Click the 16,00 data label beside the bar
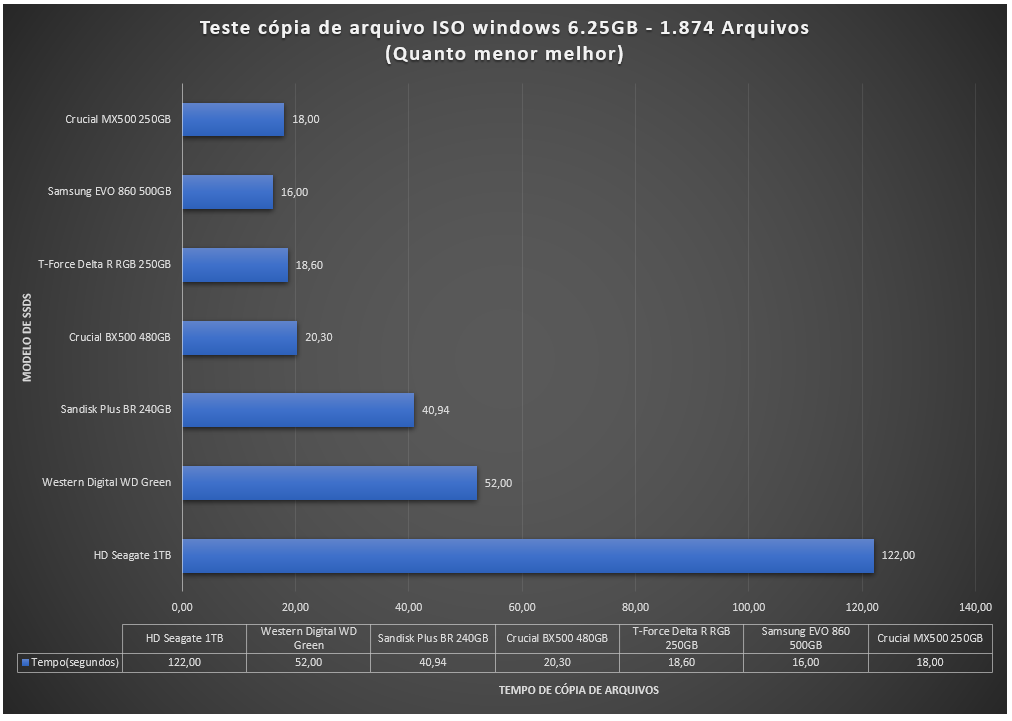Image resolution: width=1012 pixels, height=721 pixels. click(x=294, y=192)
